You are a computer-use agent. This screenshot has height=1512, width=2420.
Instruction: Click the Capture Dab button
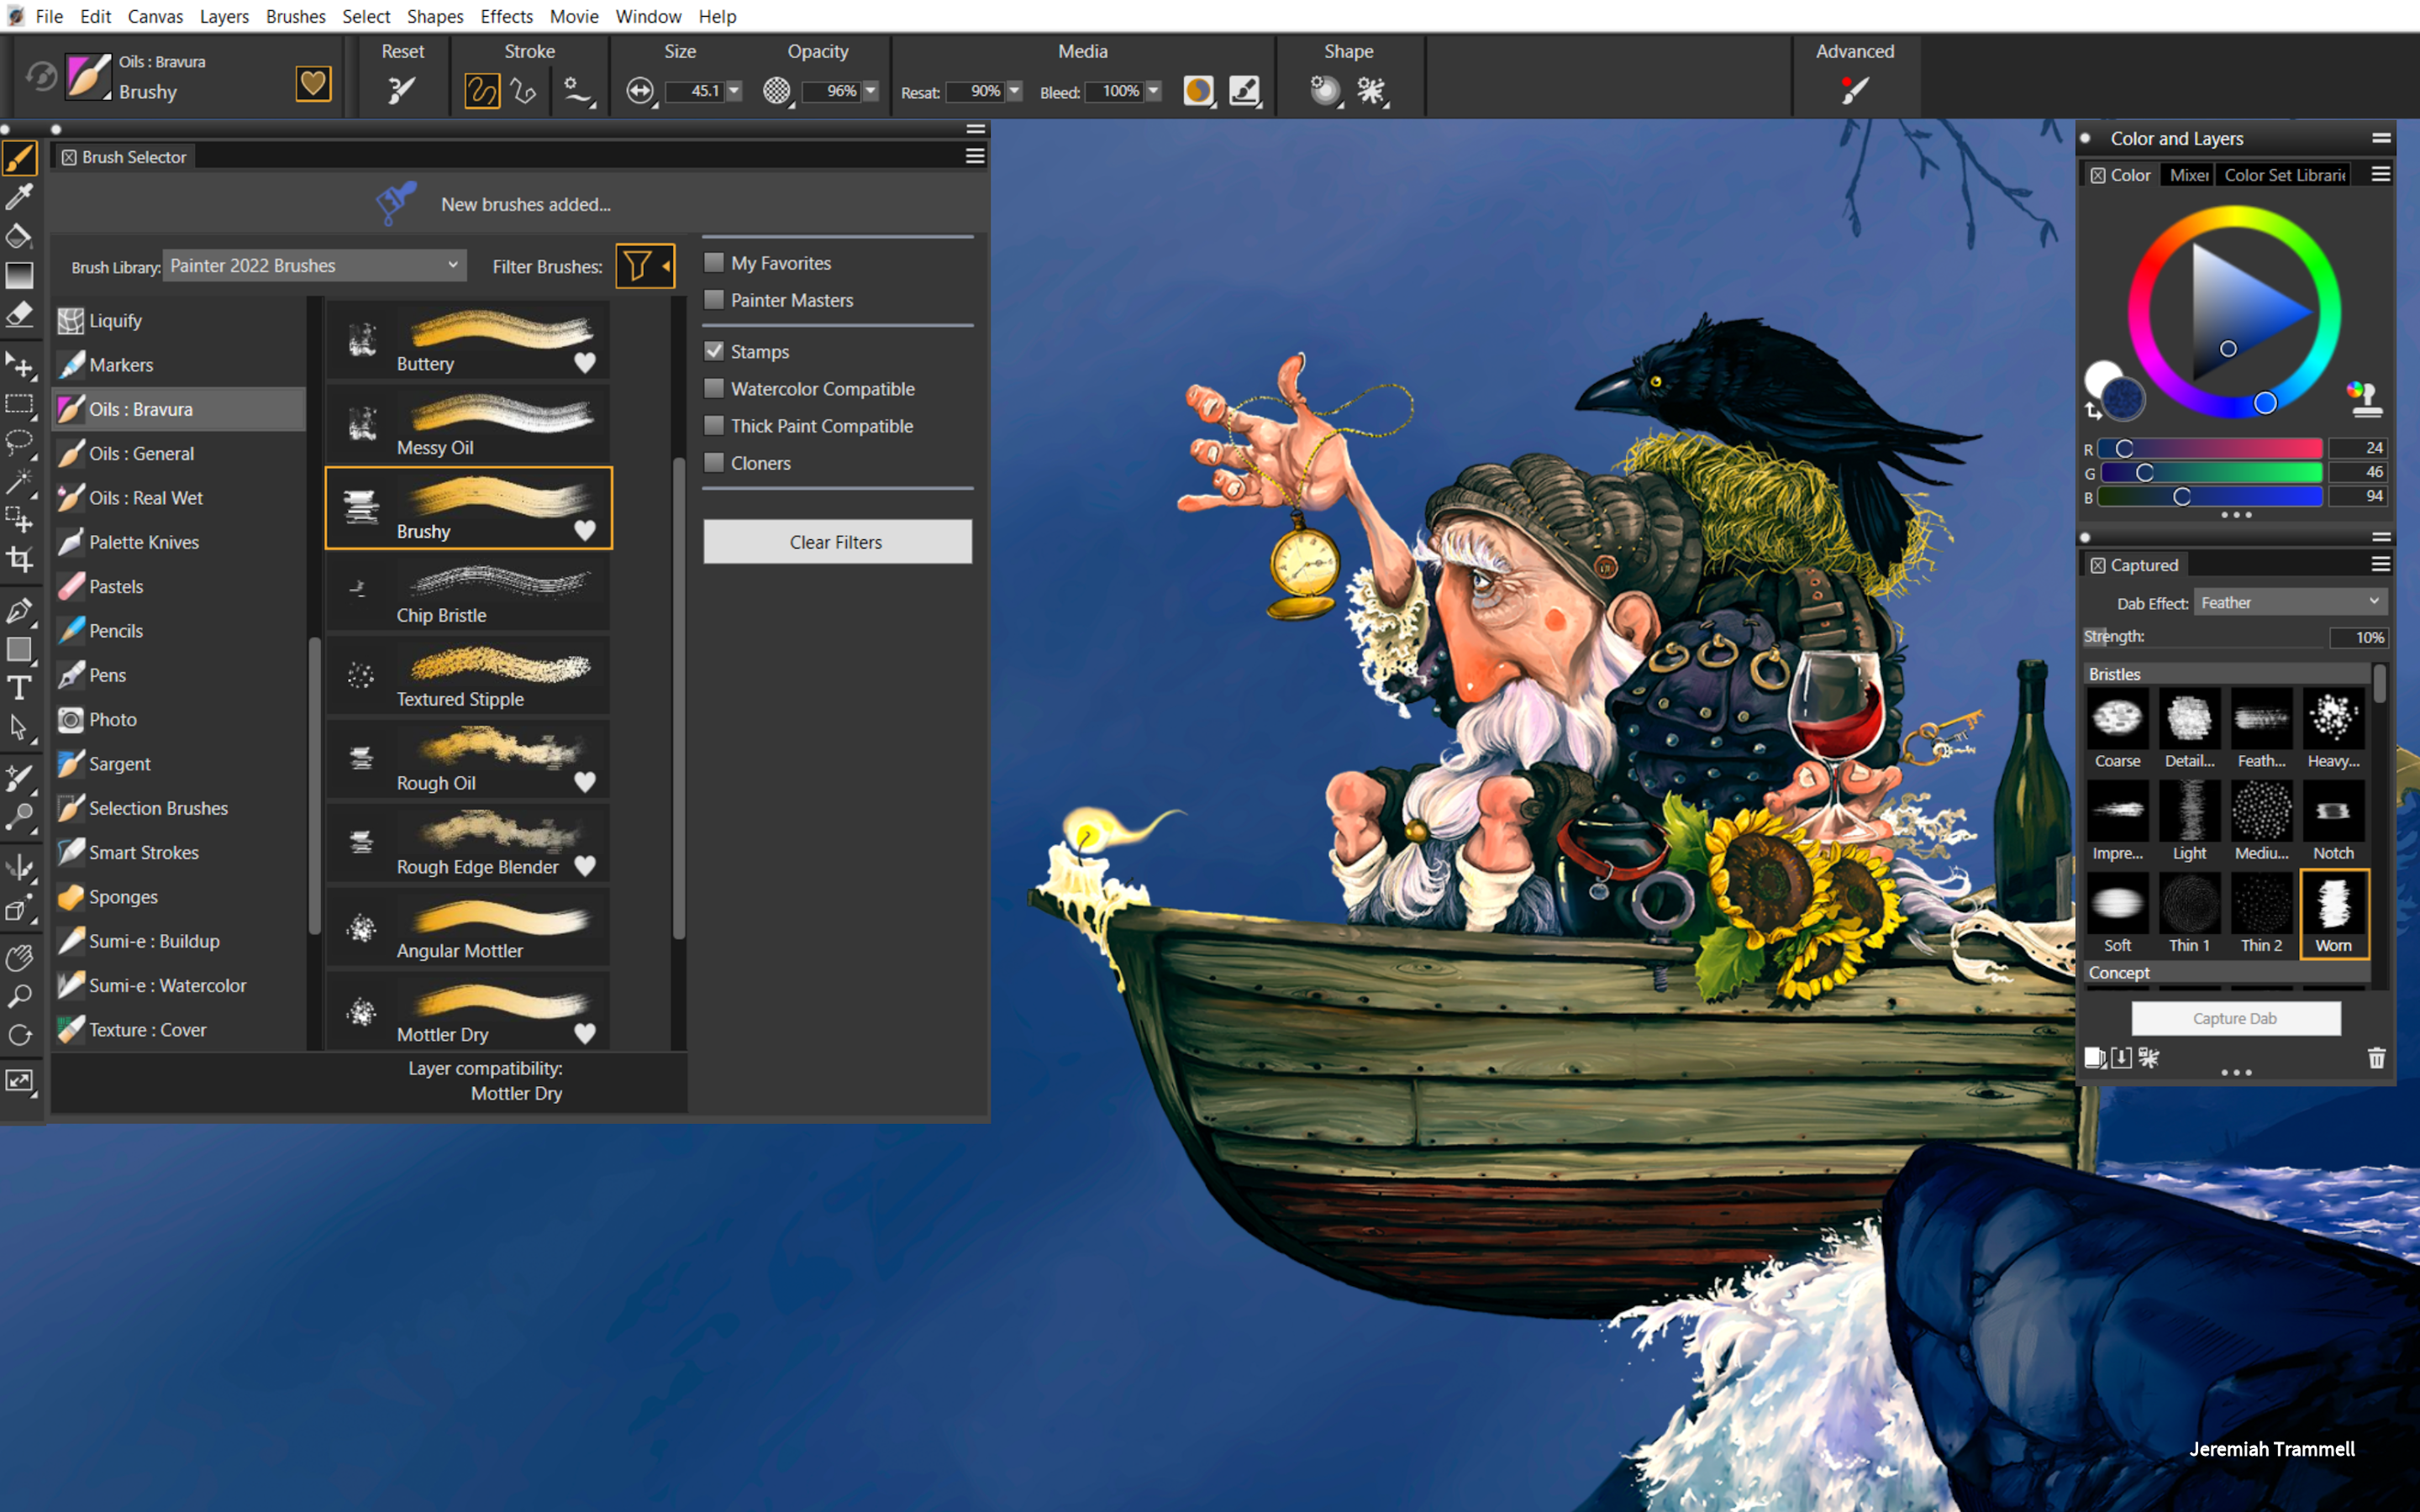[2237, 1017]
